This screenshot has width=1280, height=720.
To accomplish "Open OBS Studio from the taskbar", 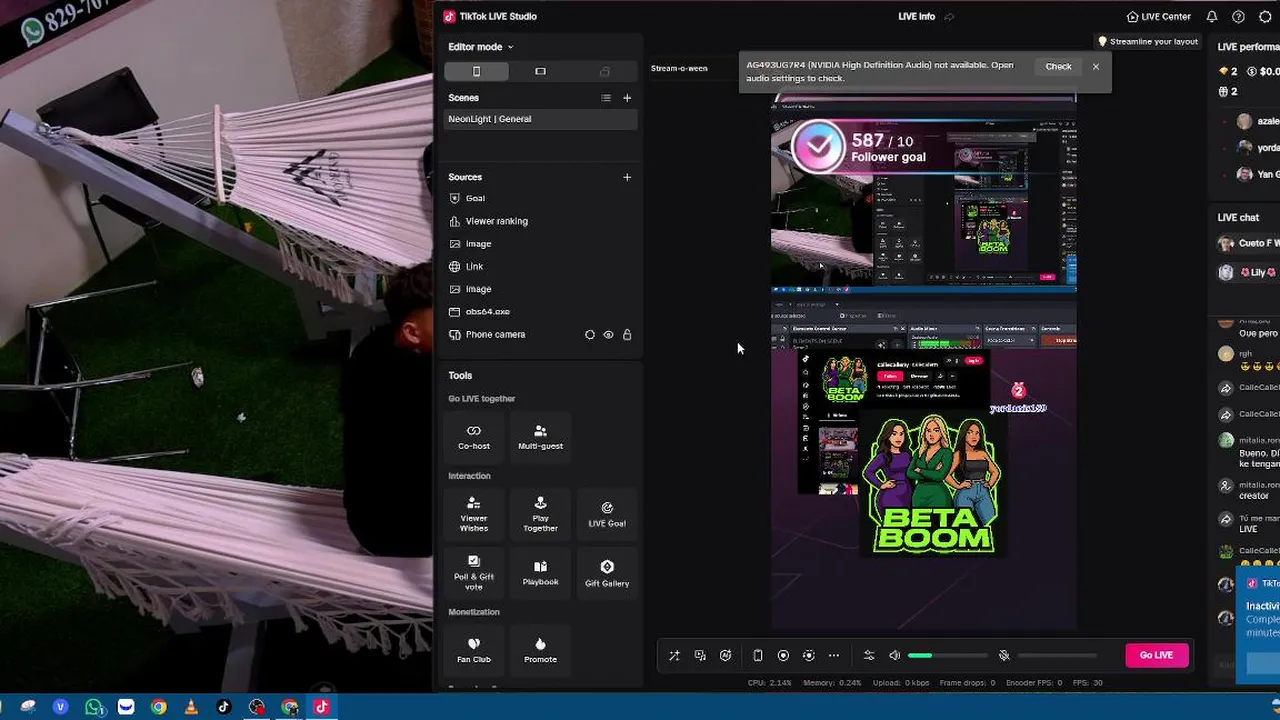I will tap(257, 707).
